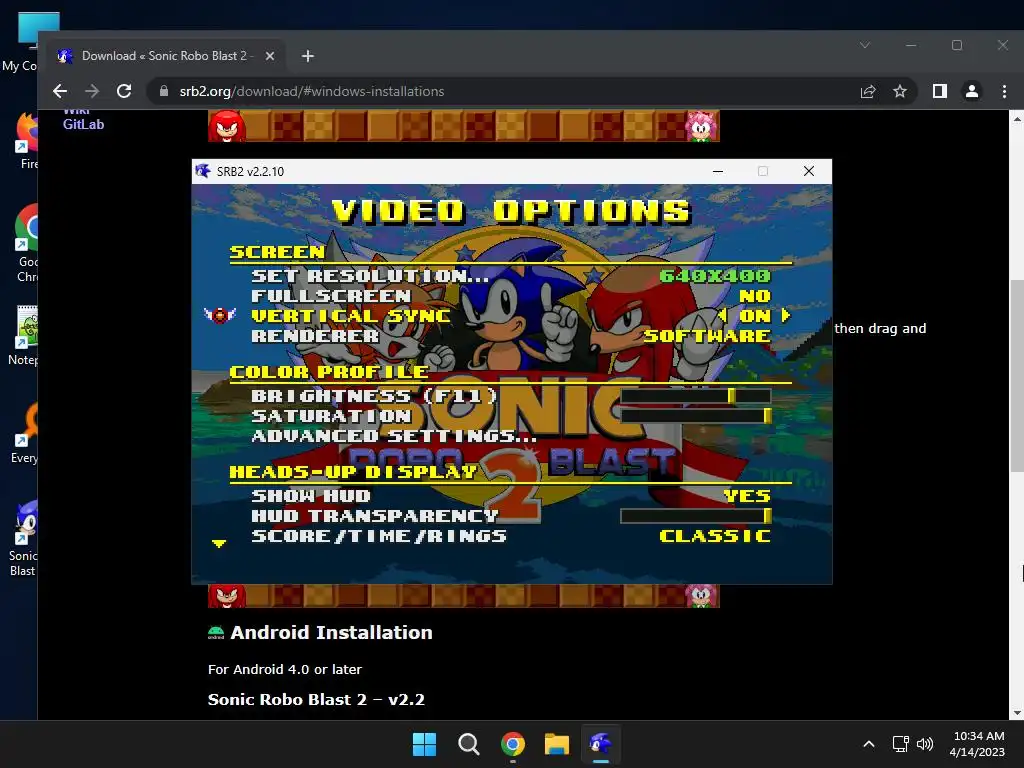
Task: Reload the srb2.org page
Action: [124, 91]
